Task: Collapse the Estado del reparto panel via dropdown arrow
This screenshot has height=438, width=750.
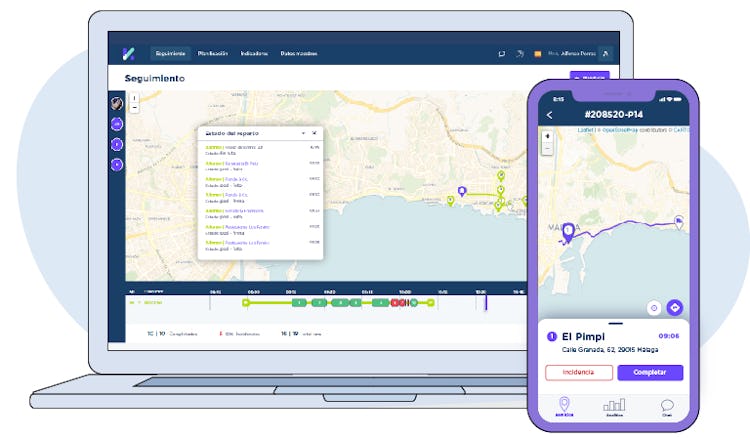Action: pos(303,133)
